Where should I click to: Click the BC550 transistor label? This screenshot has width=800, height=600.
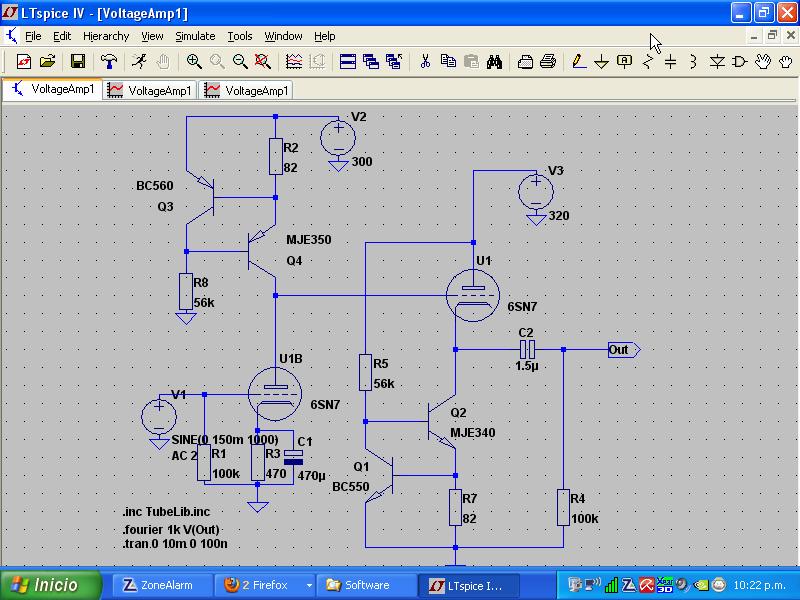351,487
